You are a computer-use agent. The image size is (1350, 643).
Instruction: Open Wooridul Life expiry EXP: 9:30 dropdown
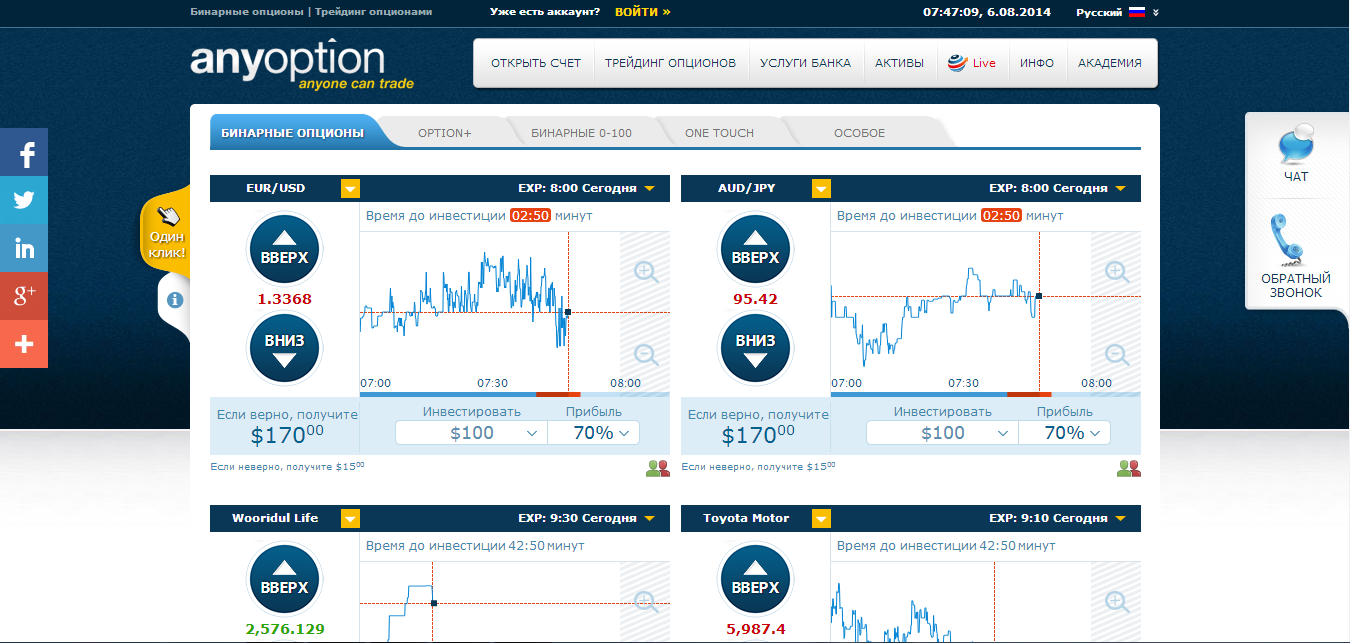(586, 518)
